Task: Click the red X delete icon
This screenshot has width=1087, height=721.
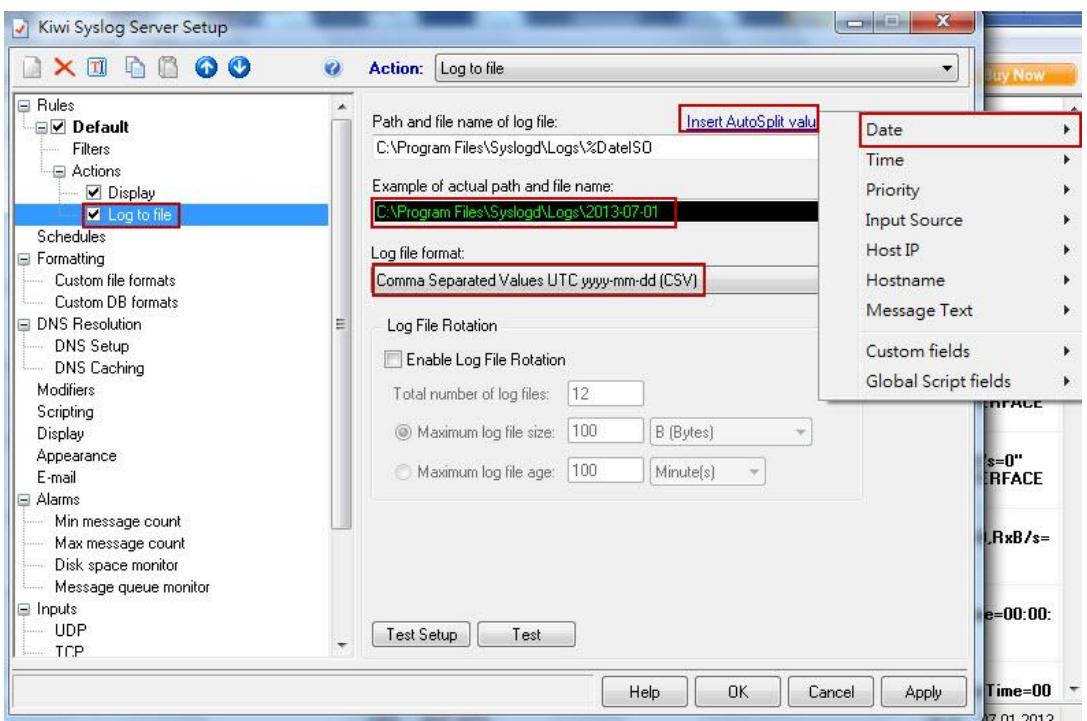Action: click(64, 68)
